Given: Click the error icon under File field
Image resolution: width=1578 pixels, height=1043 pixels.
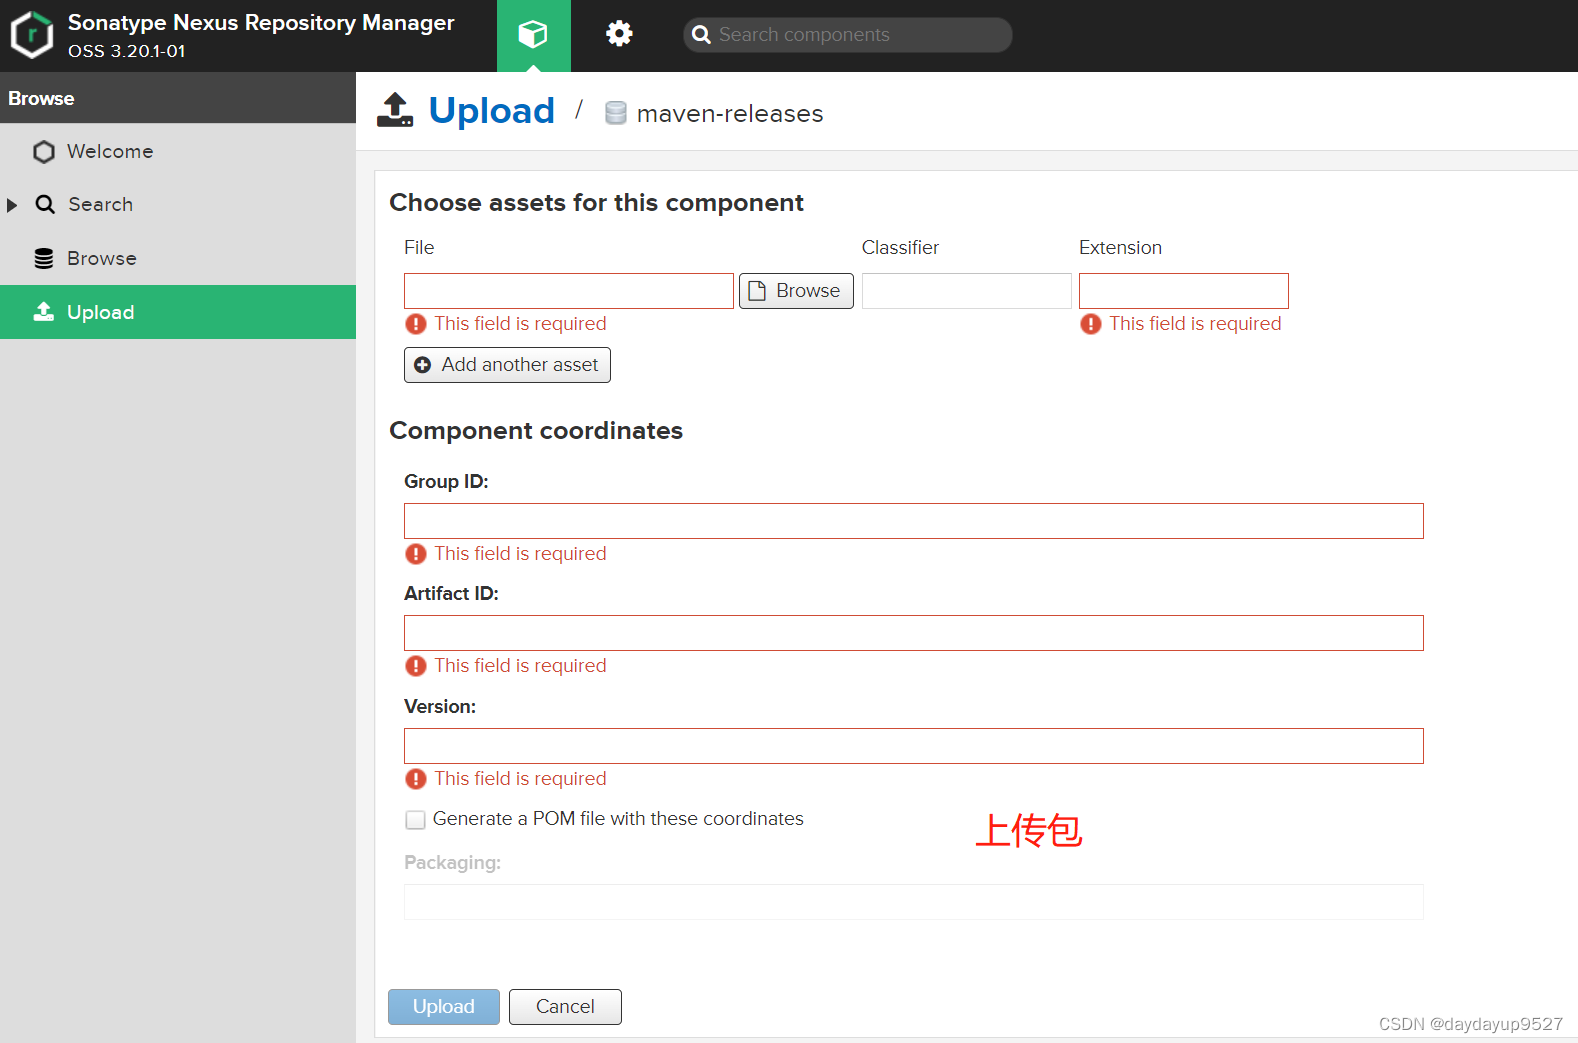Looking at the screenshot, I should (x=416, y=324).
